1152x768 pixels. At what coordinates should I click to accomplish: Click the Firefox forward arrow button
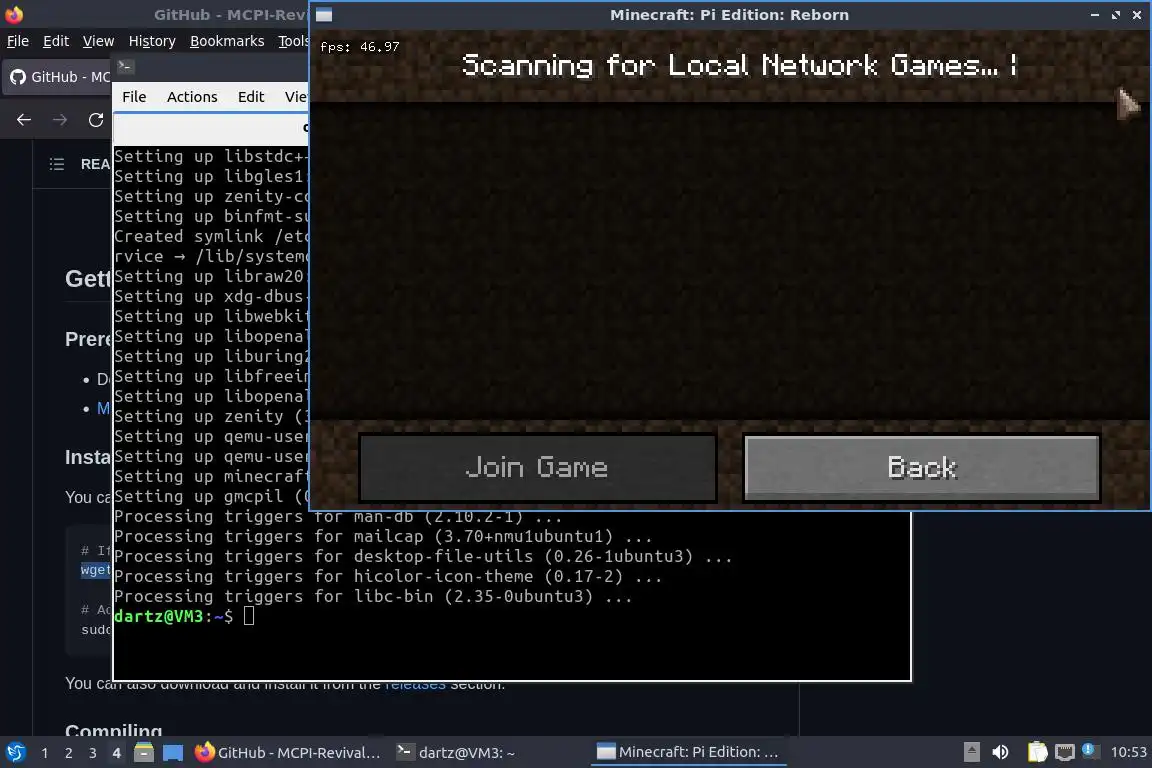click(60, 120)
